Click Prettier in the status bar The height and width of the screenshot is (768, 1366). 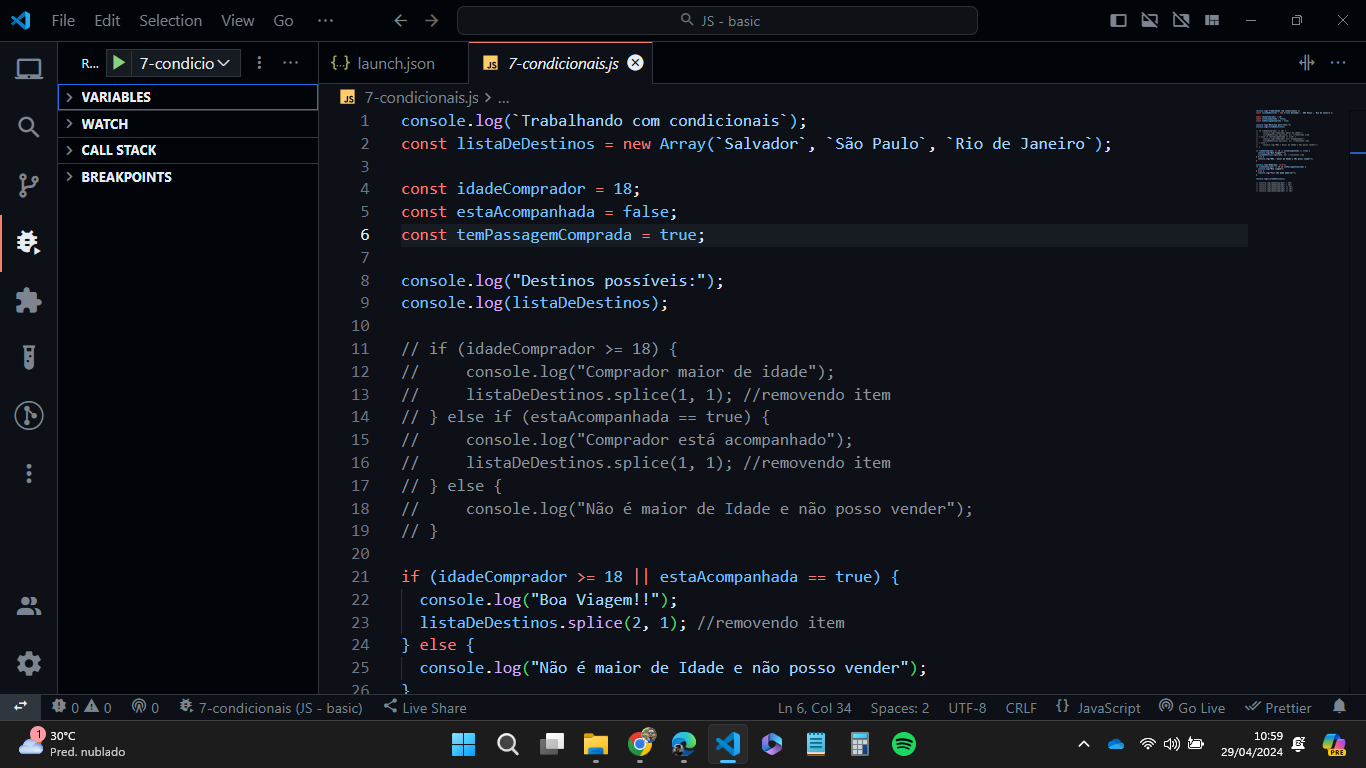point(1278,707)
